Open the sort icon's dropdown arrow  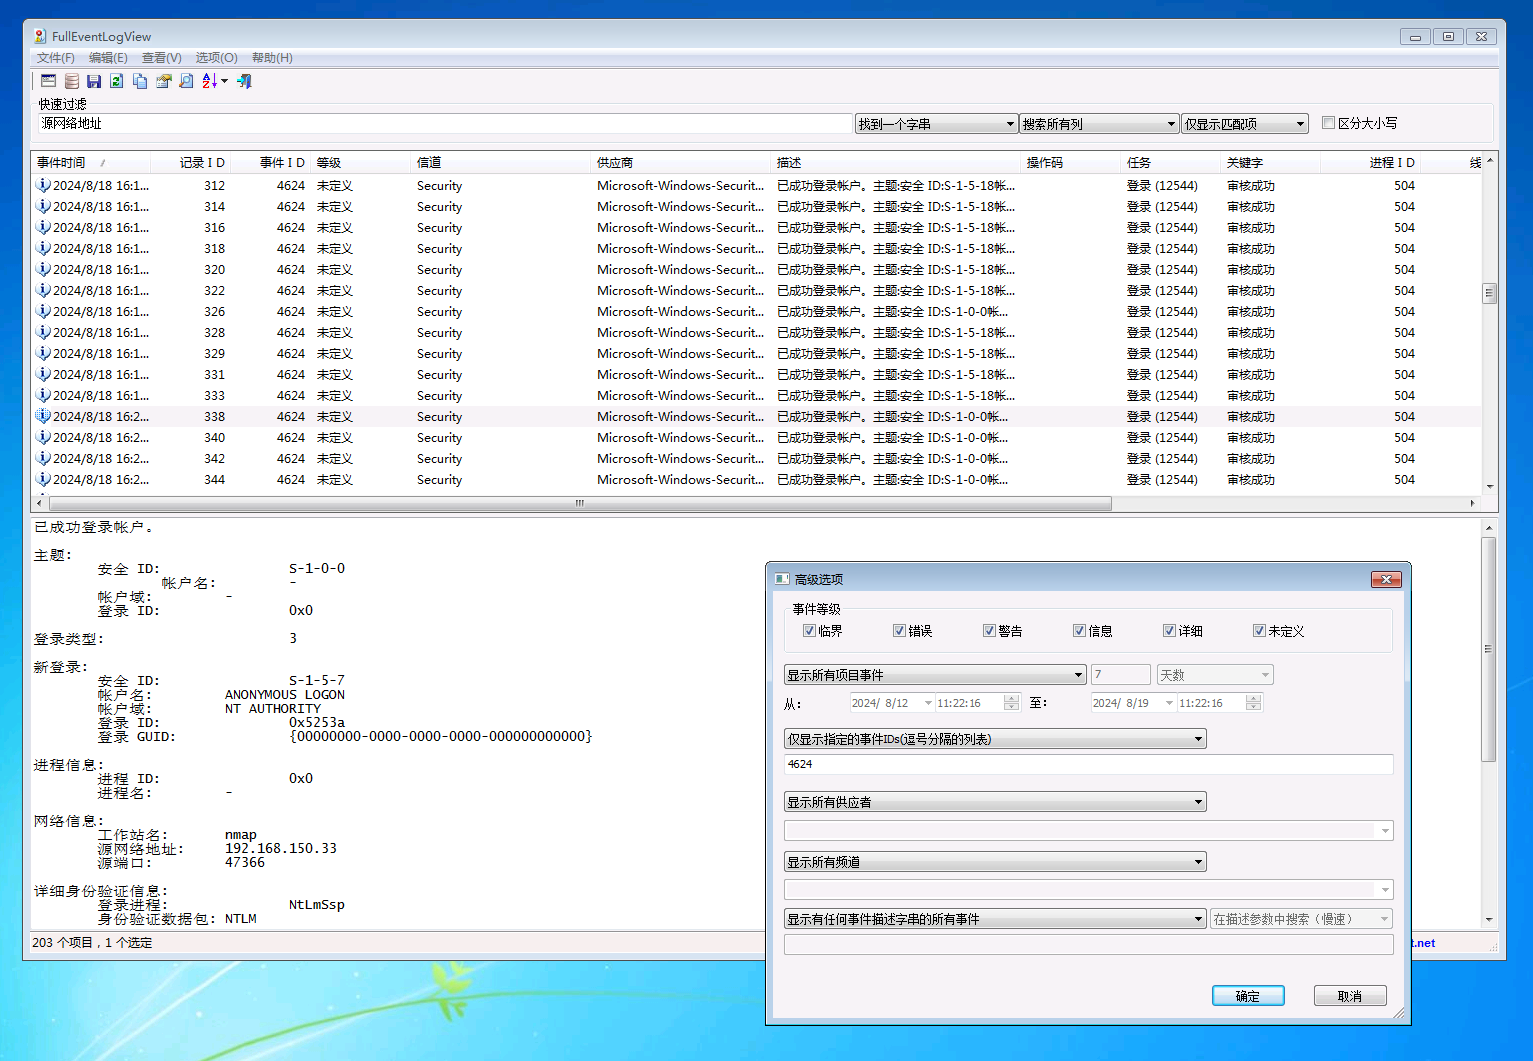click(225, 81)
